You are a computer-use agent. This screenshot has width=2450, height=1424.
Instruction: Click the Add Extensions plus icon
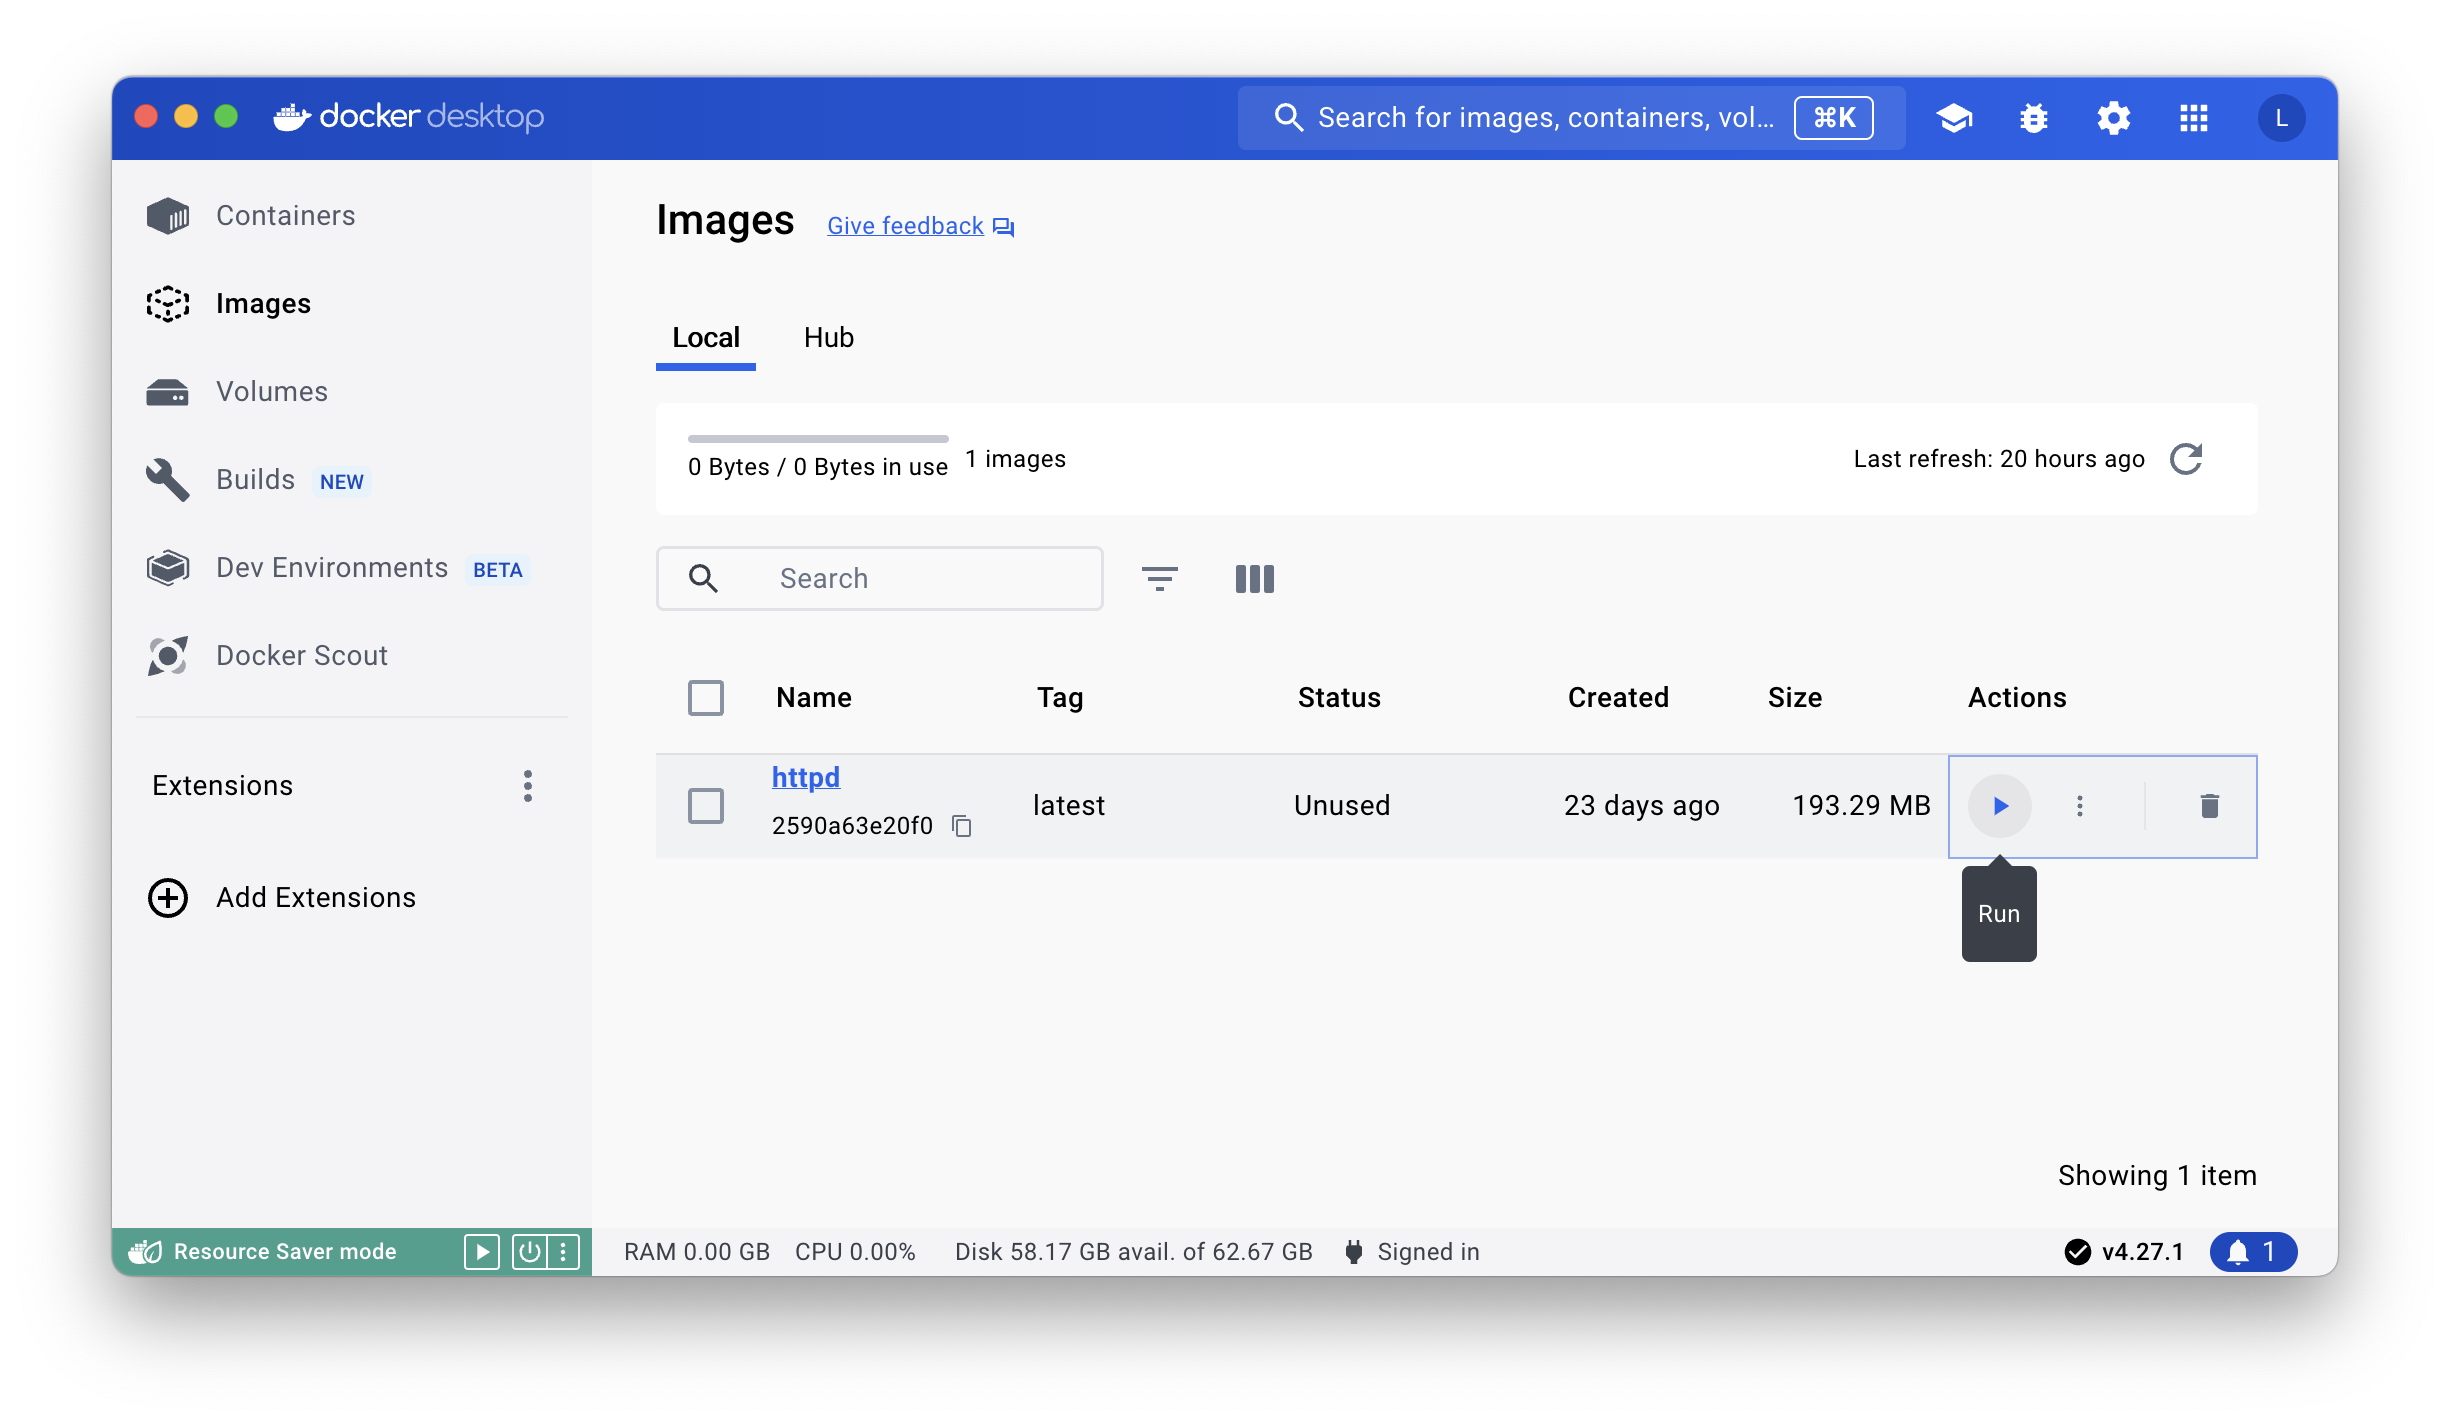168,898
